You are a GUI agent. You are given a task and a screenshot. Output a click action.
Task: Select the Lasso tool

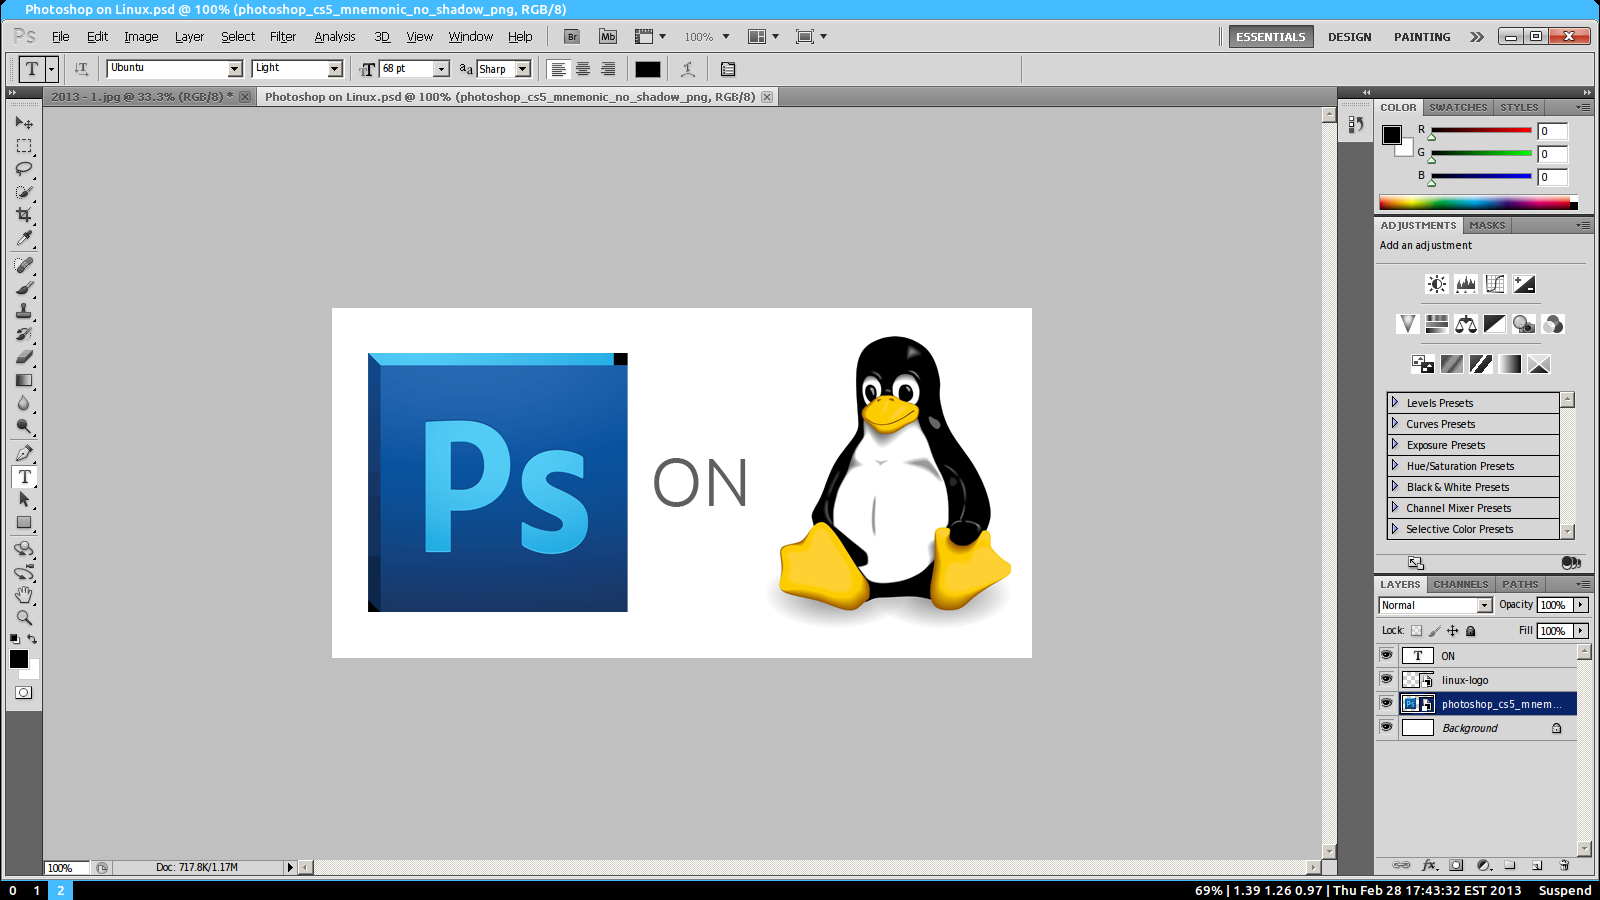point(24,169)
